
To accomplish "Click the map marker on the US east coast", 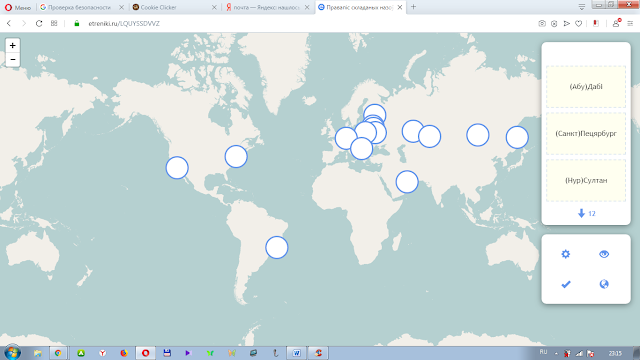I will pyautogui.click(x=236, y=156).
